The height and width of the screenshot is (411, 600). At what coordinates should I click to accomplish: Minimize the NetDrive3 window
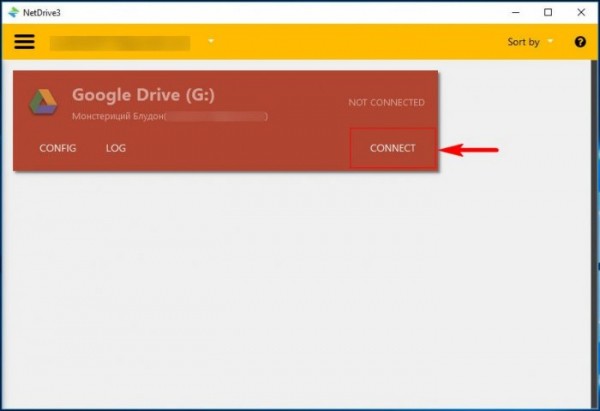coord(515,13)
